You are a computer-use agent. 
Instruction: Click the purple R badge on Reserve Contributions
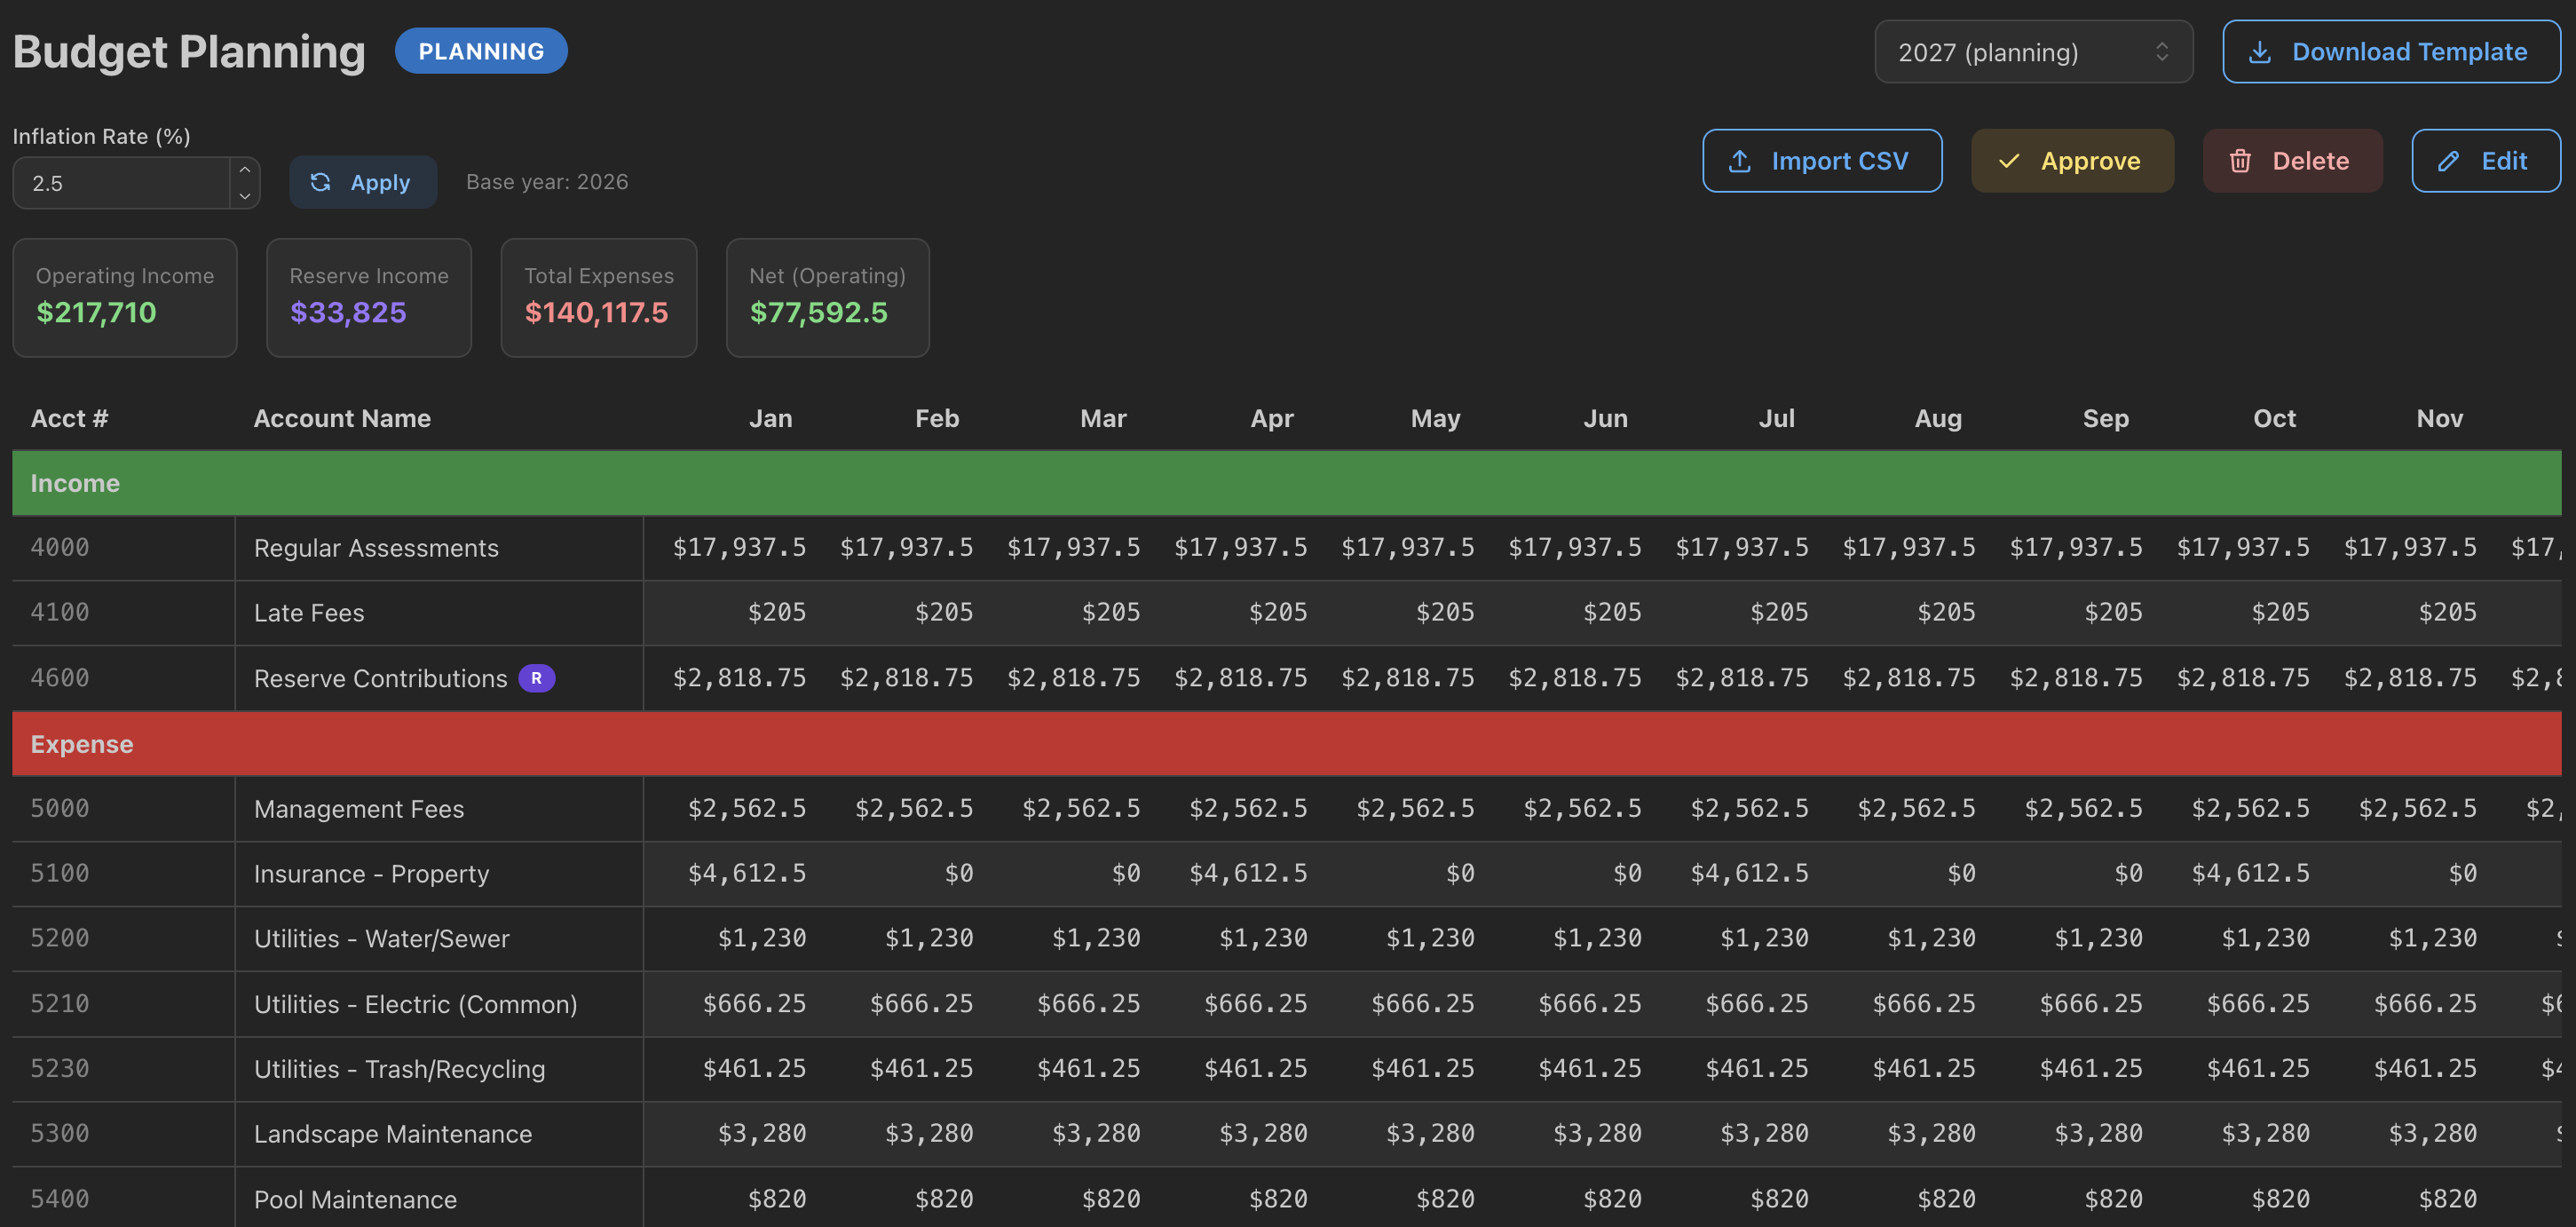[x=536, y=678]
